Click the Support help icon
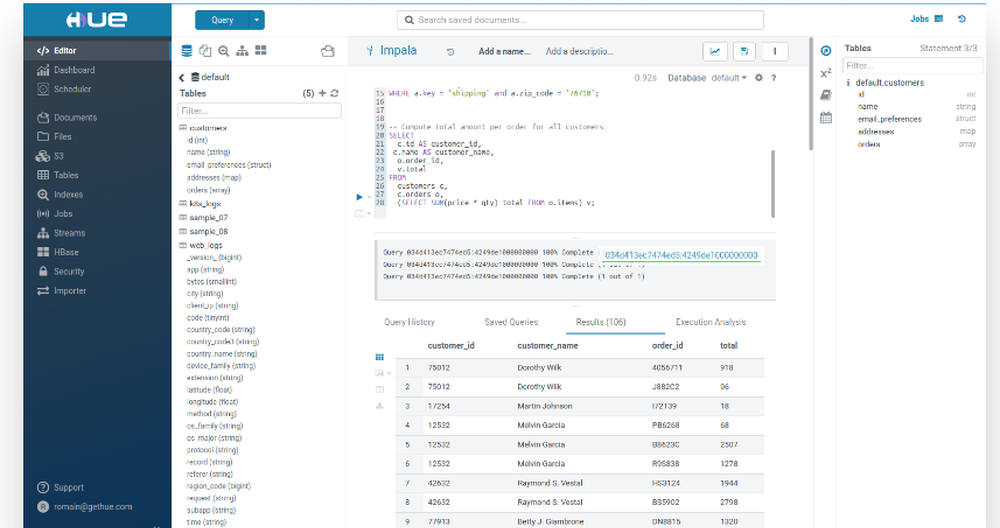 click(43, 487)
